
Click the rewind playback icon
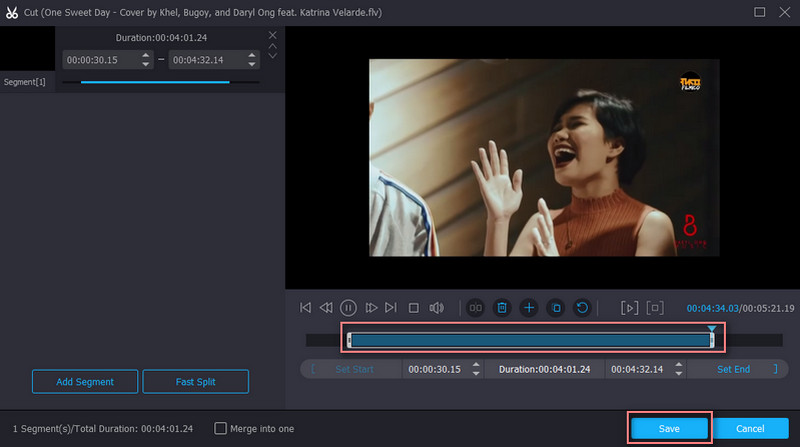327,308
